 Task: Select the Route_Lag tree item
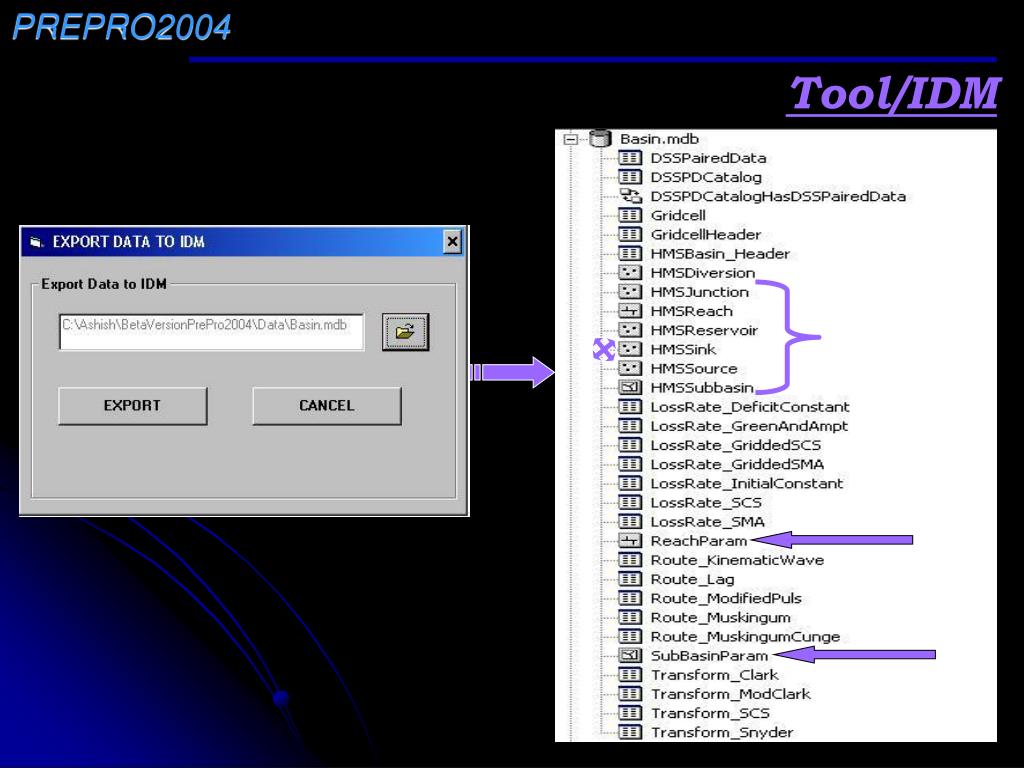click(x=692, y=579)
